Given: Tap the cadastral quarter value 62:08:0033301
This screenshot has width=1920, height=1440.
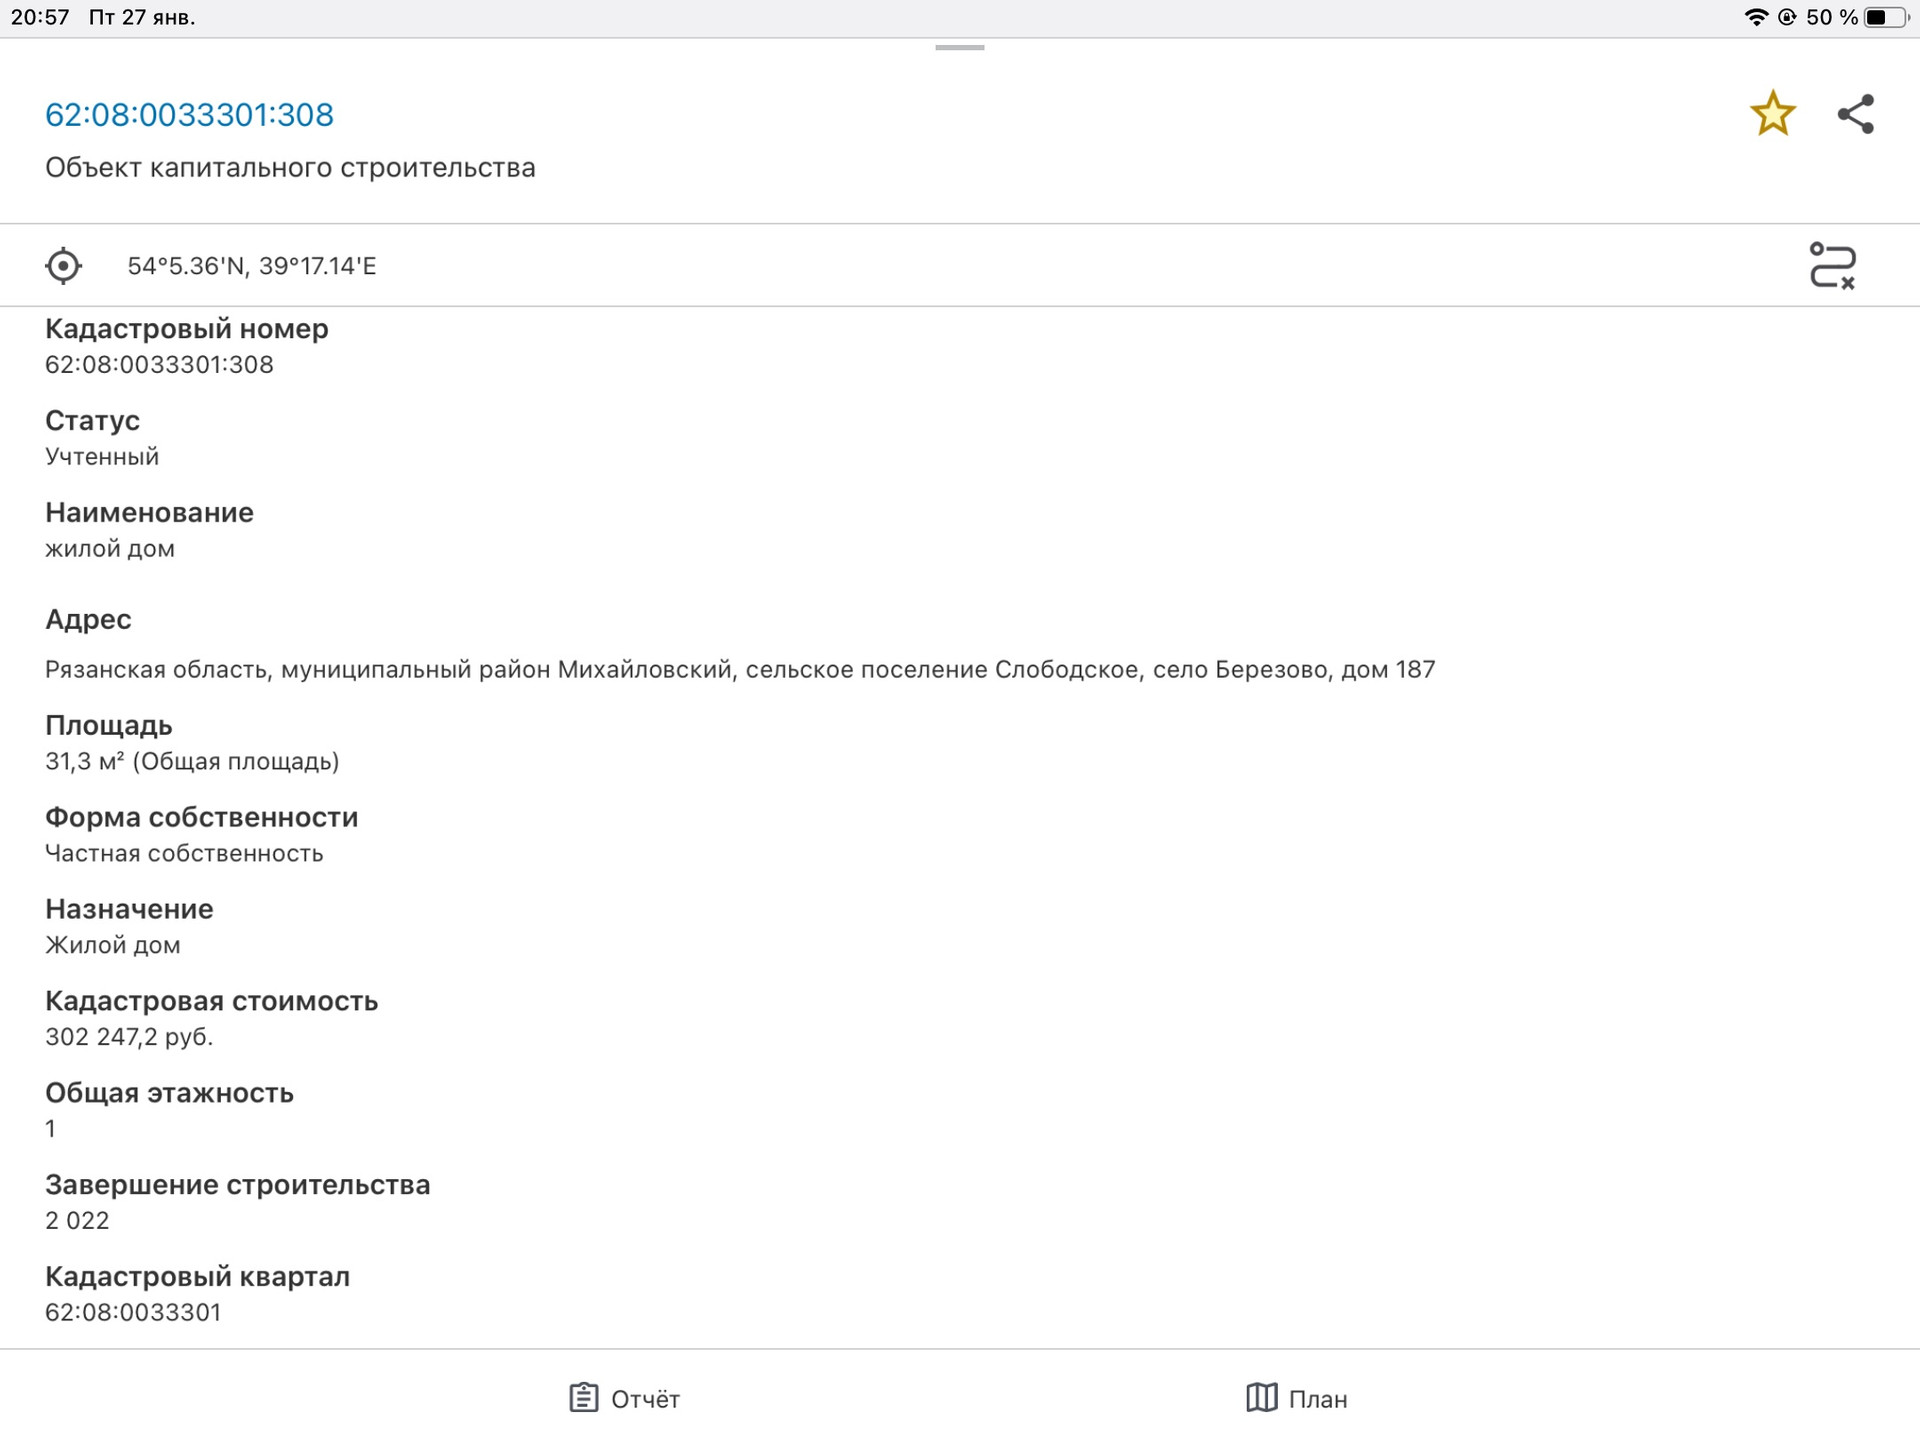Looking at the screenshot, I should [132, 1312].
